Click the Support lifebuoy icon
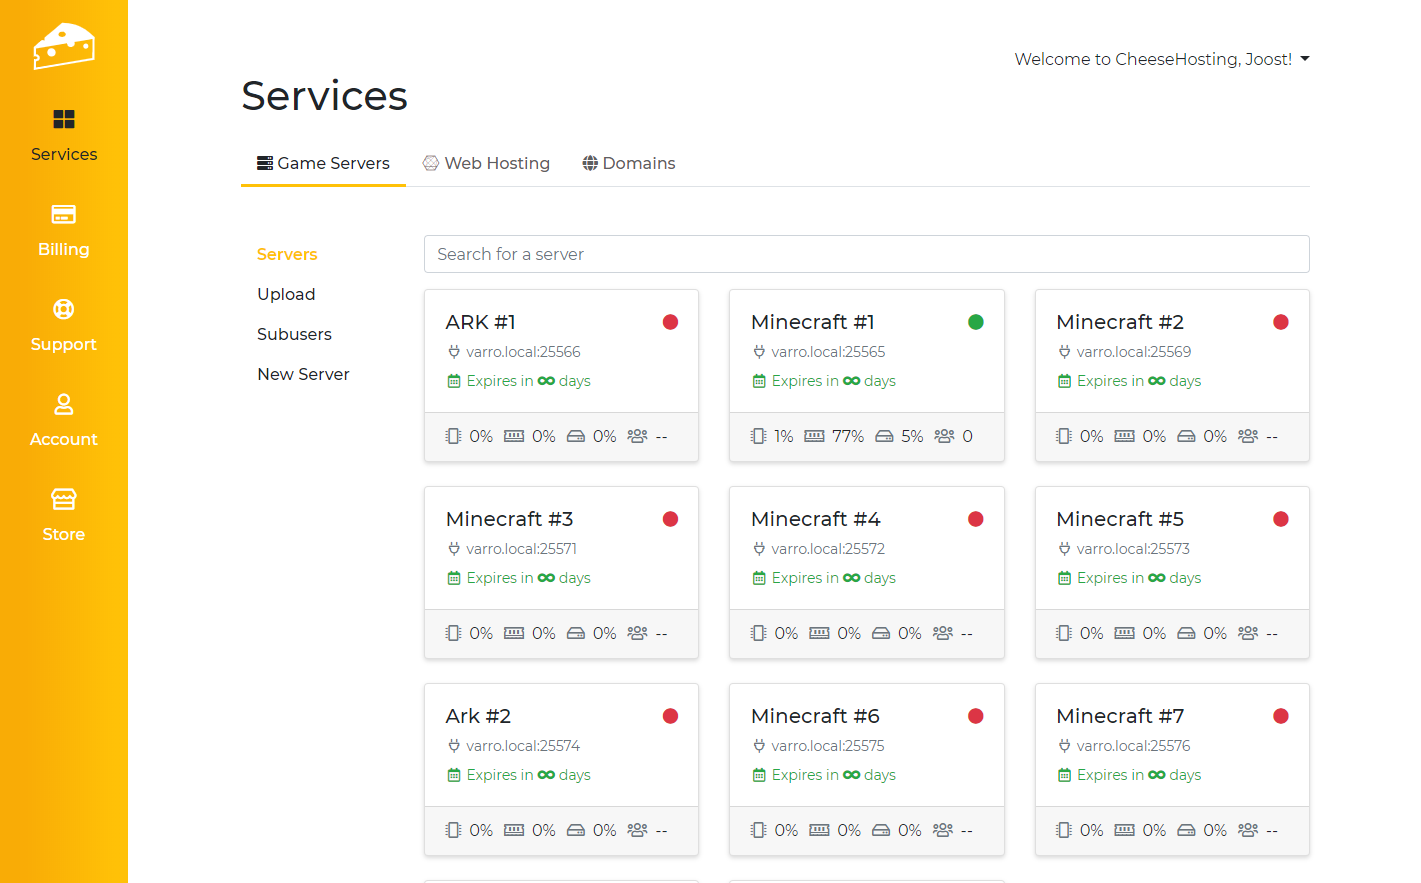1421x883 pixels. [x=64, y=310]
